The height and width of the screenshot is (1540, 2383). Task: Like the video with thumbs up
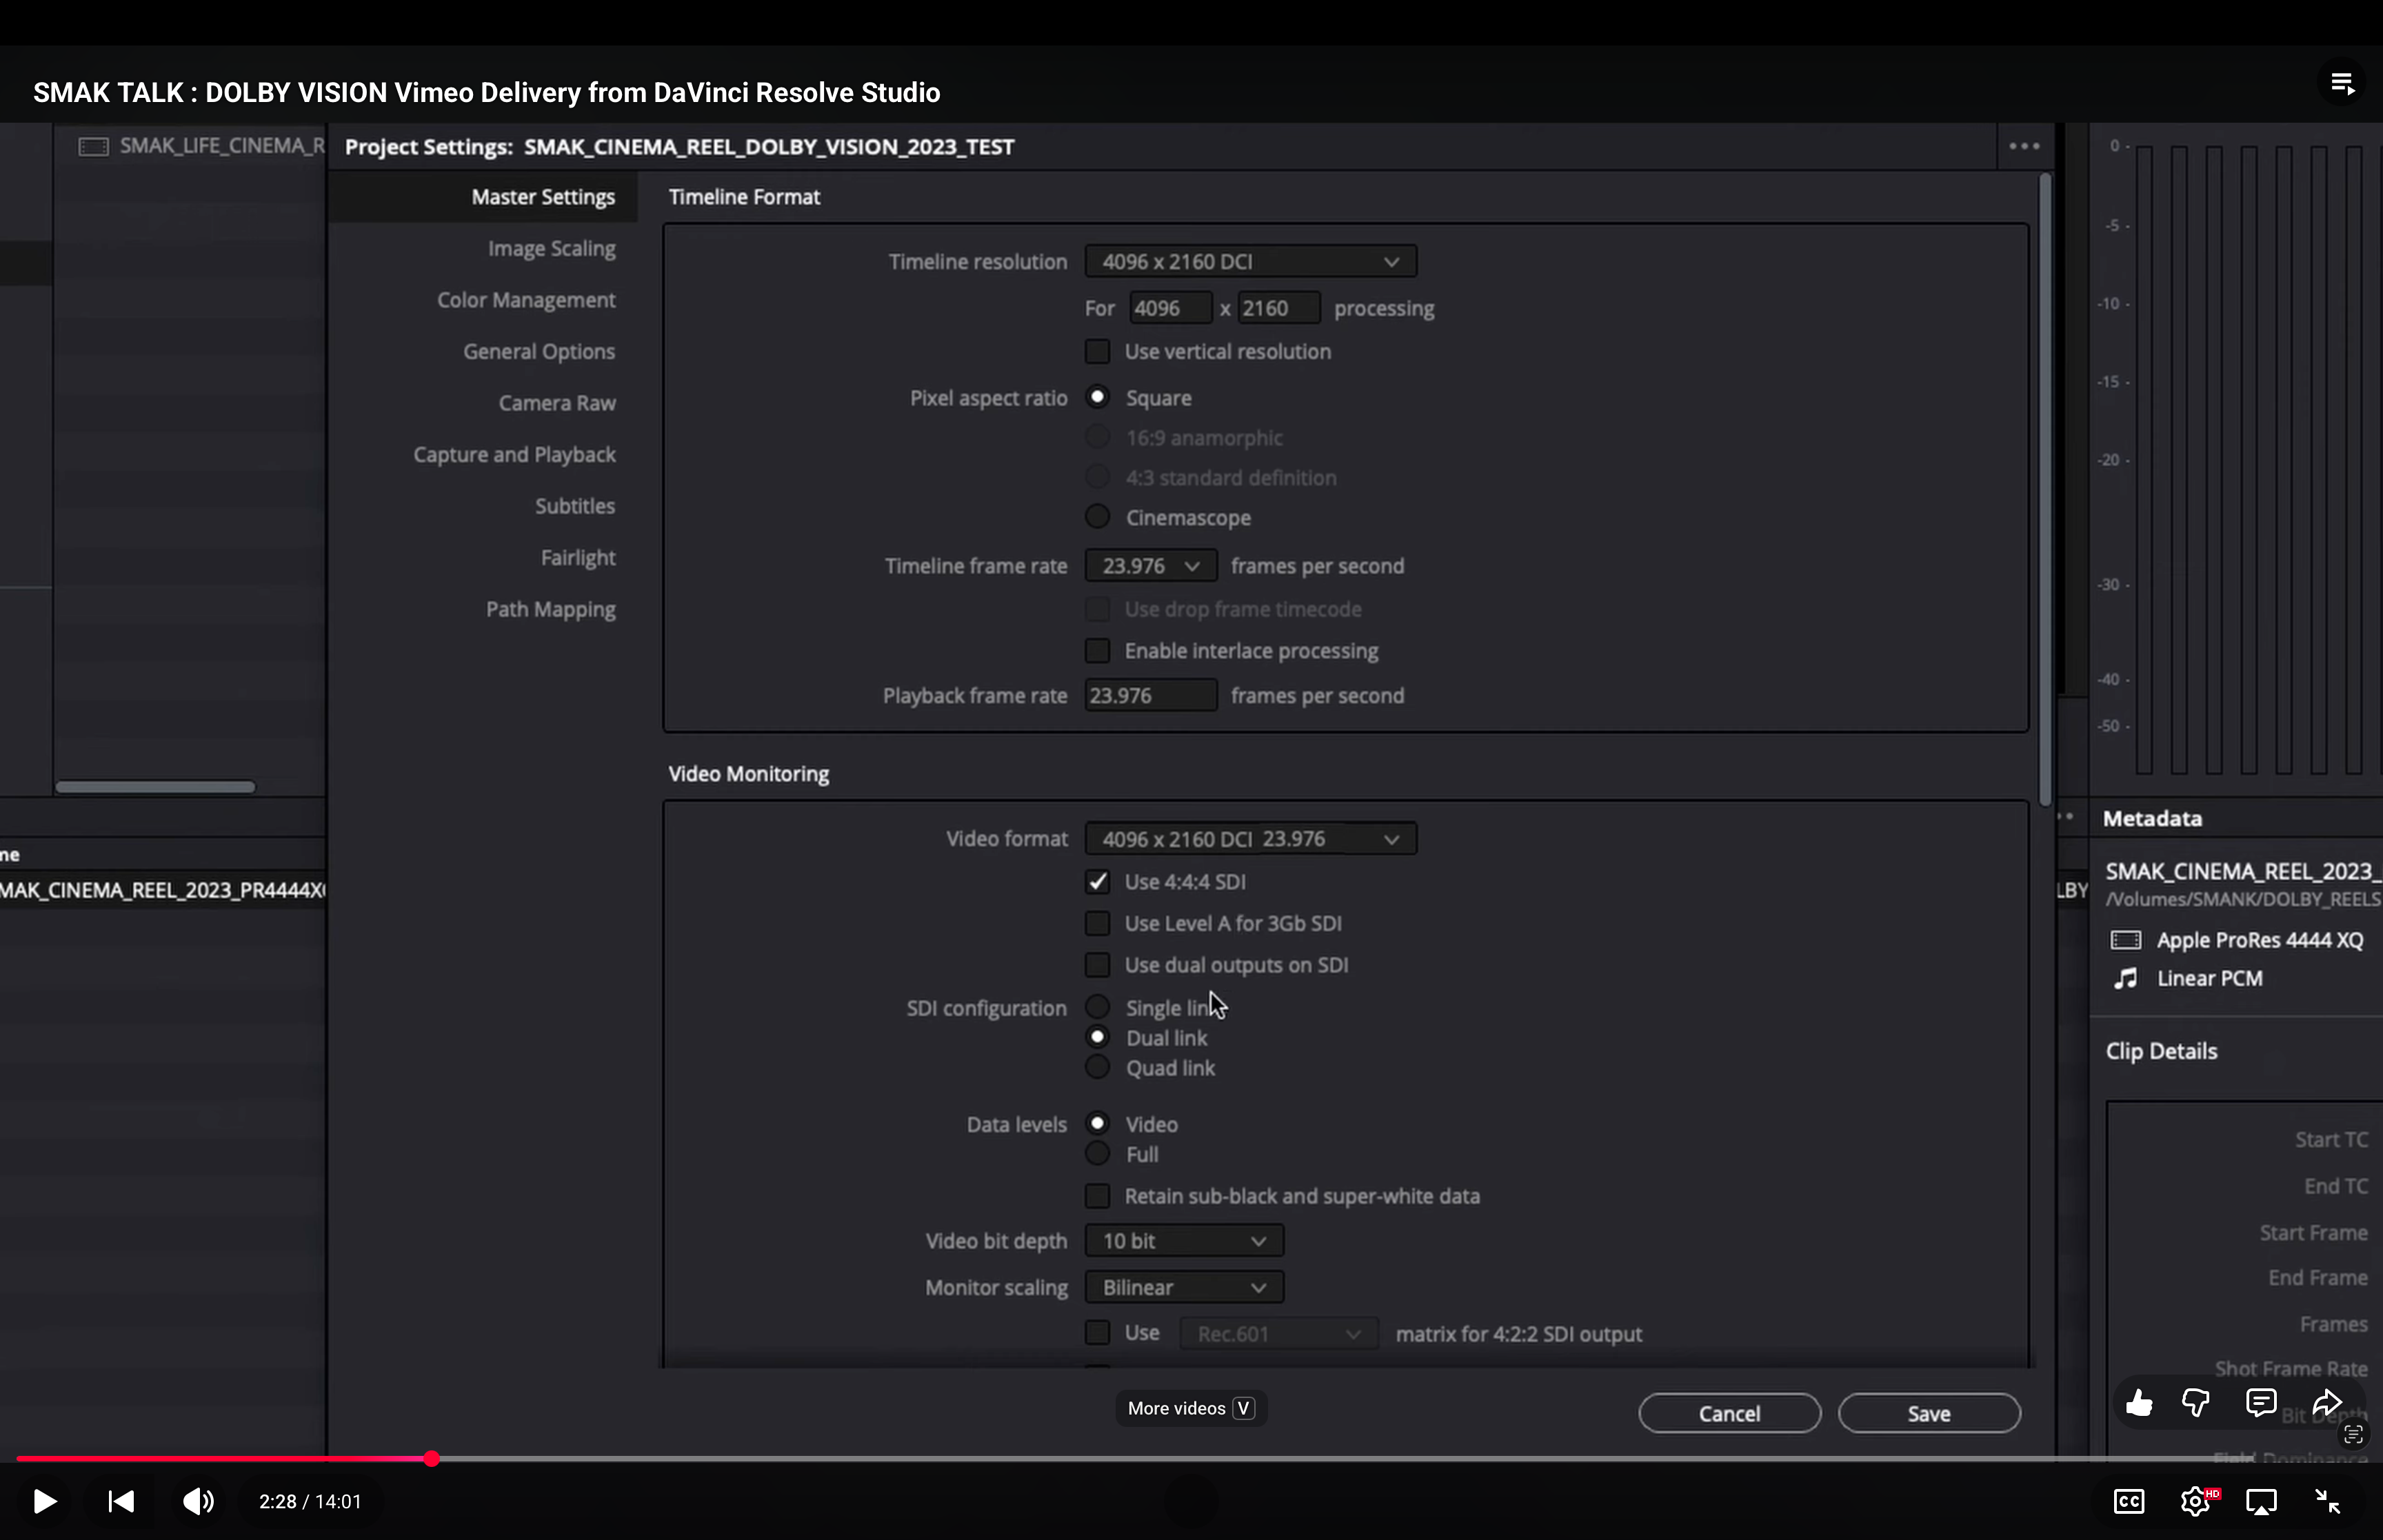click(x=2139, y=1403)
